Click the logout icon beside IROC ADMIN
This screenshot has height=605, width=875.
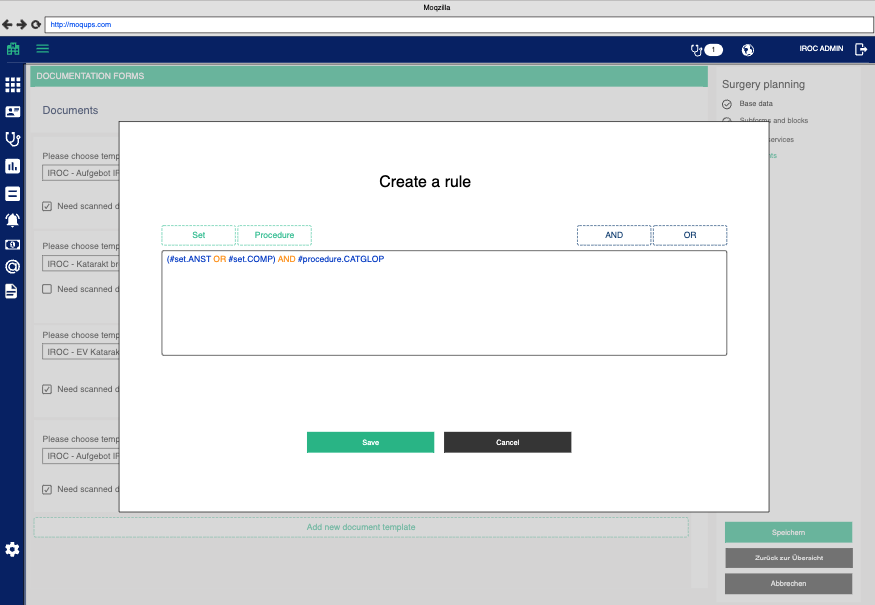(861, 49)
